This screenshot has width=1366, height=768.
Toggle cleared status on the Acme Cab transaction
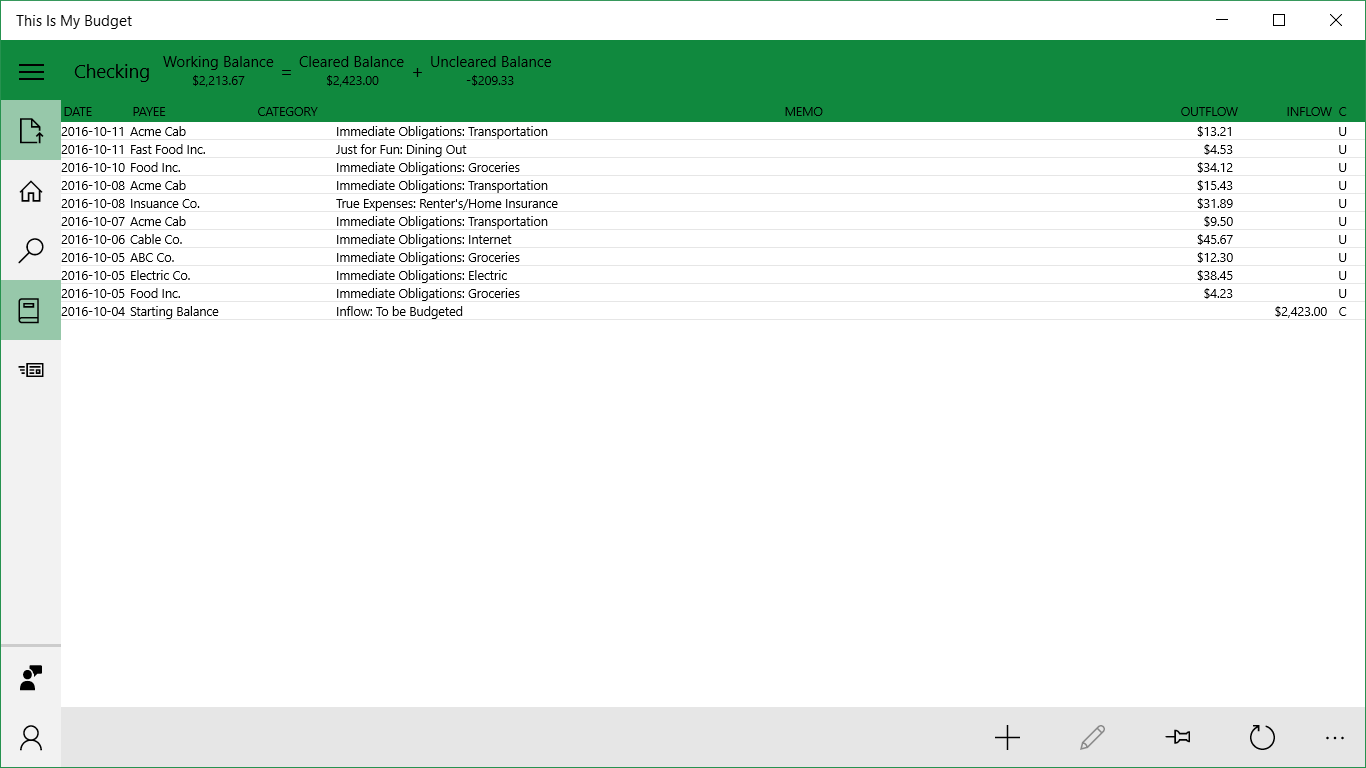pos(1343,131)
